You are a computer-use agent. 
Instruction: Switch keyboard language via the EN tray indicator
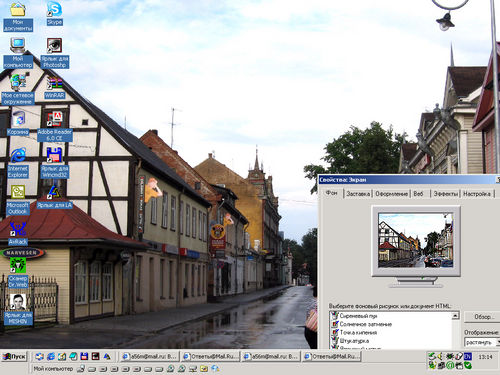click(x=468, y=357)
